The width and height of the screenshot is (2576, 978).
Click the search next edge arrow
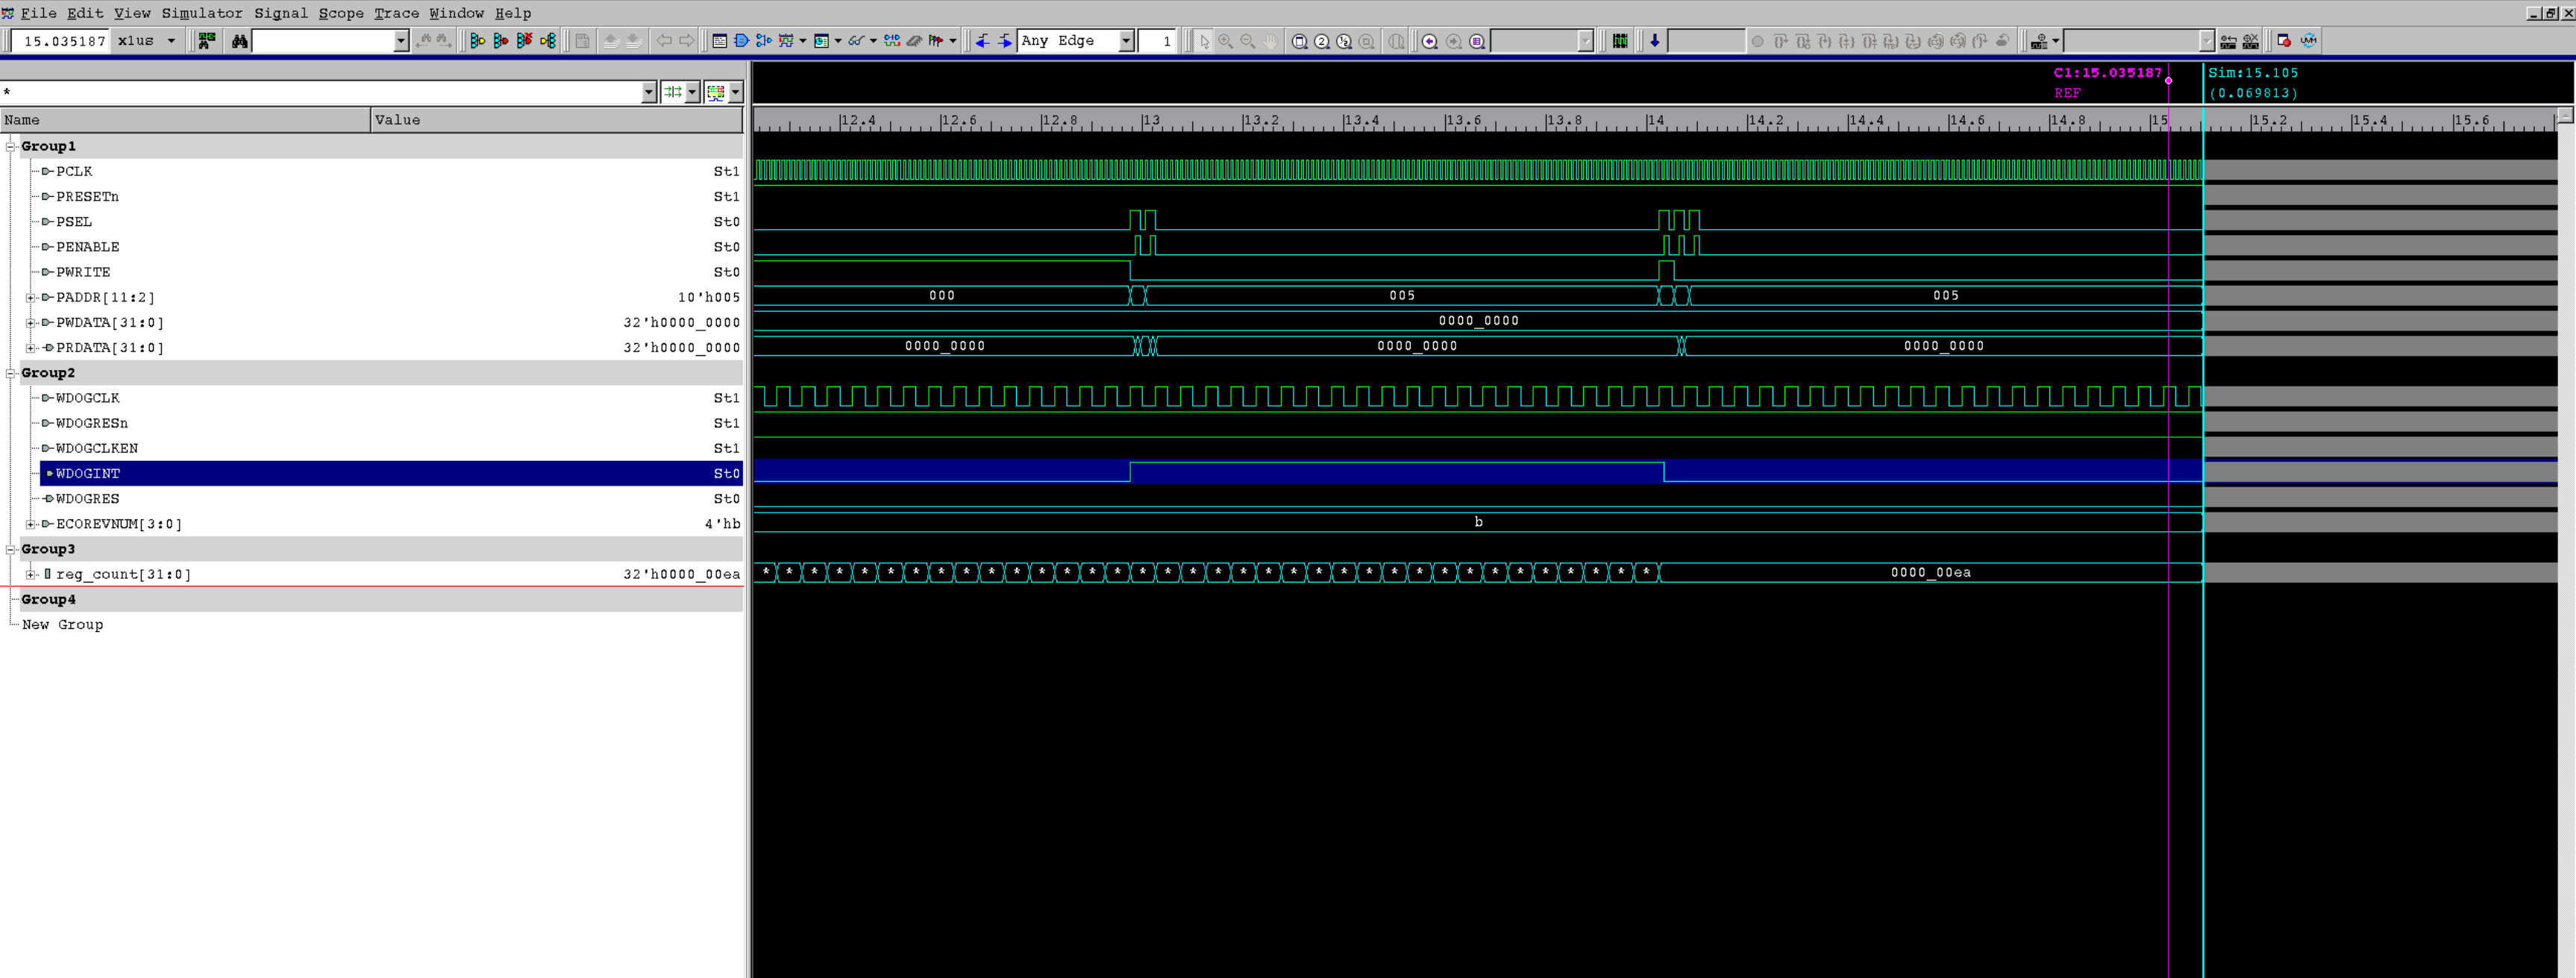(x=1004, y=41)
